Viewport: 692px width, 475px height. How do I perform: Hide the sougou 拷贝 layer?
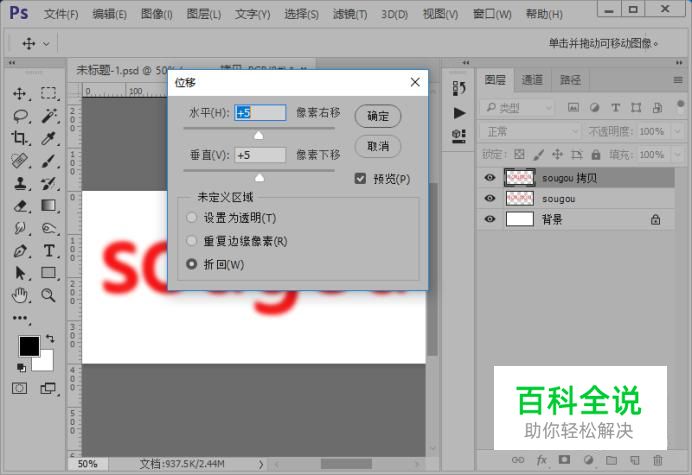tap(489, 177)
